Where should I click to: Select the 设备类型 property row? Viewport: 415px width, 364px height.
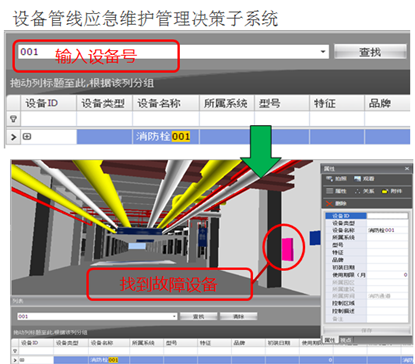pyautogui.click(x=367, y=223)
